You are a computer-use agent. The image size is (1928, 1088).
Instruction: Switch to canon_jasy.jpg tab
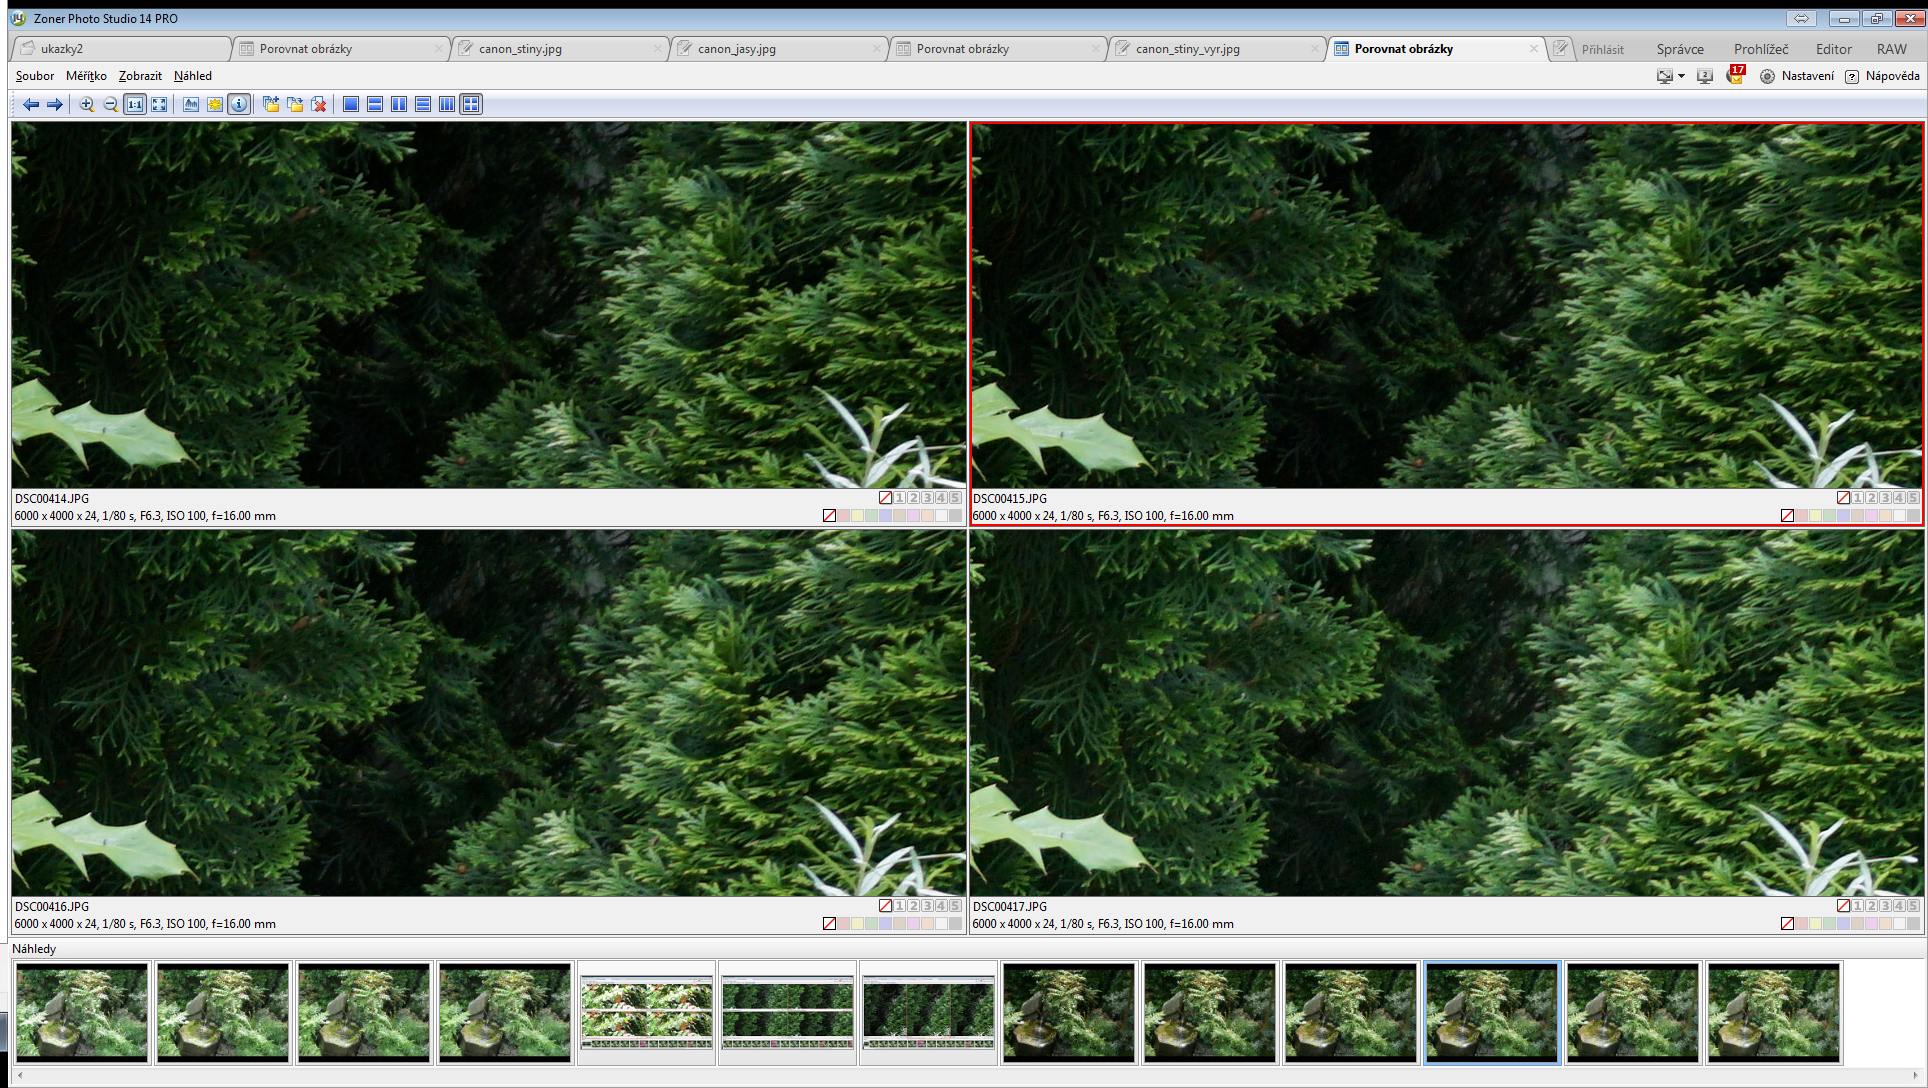point(737,48)
